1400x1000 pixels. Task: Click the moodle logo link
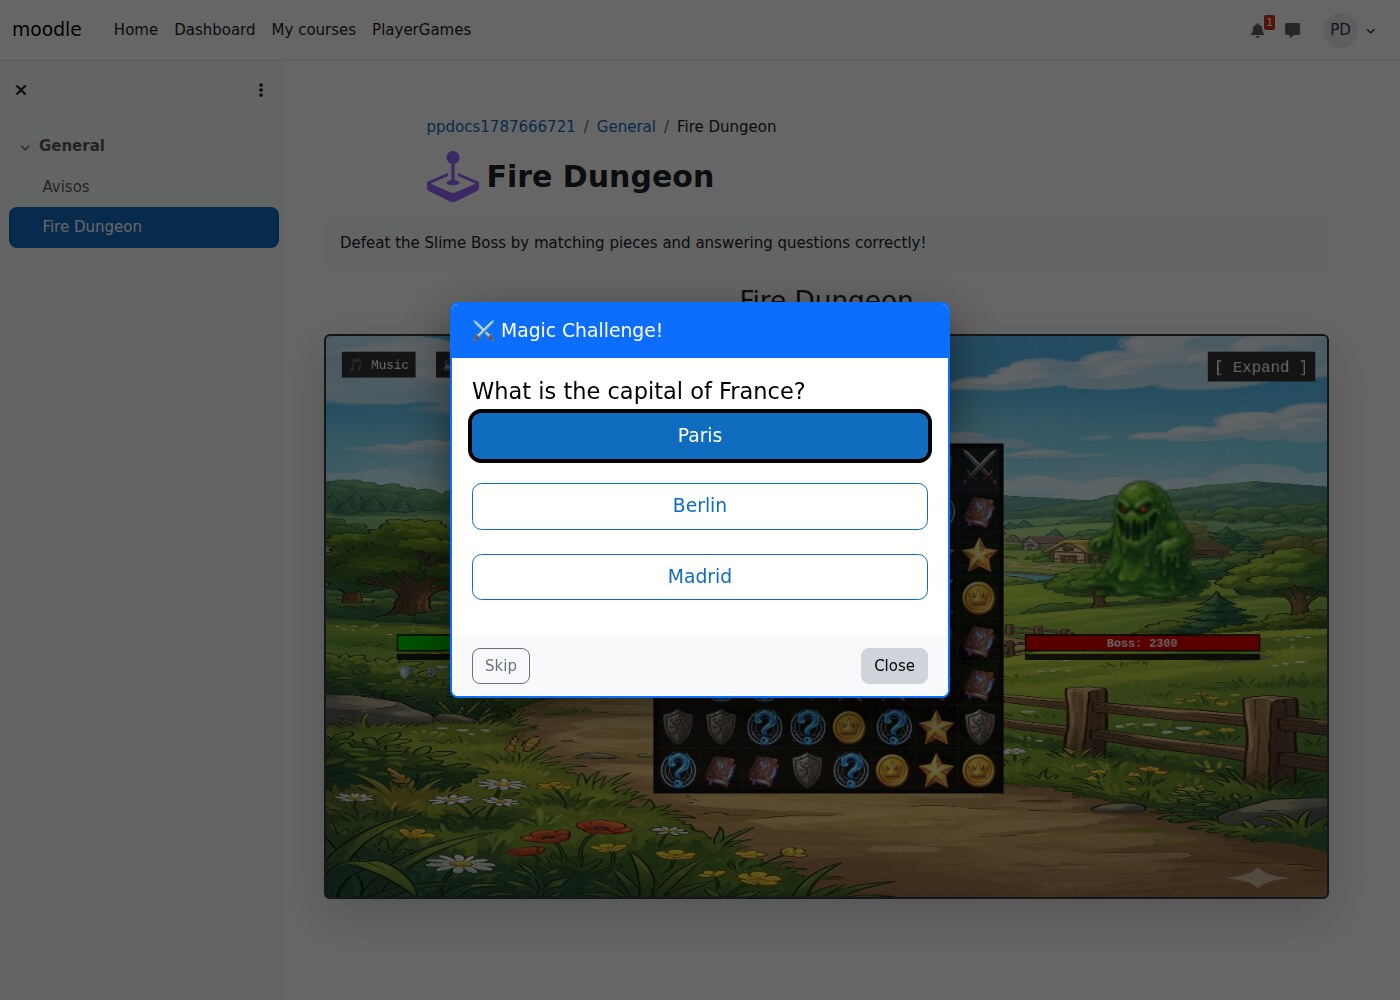(x=47, y=30)
